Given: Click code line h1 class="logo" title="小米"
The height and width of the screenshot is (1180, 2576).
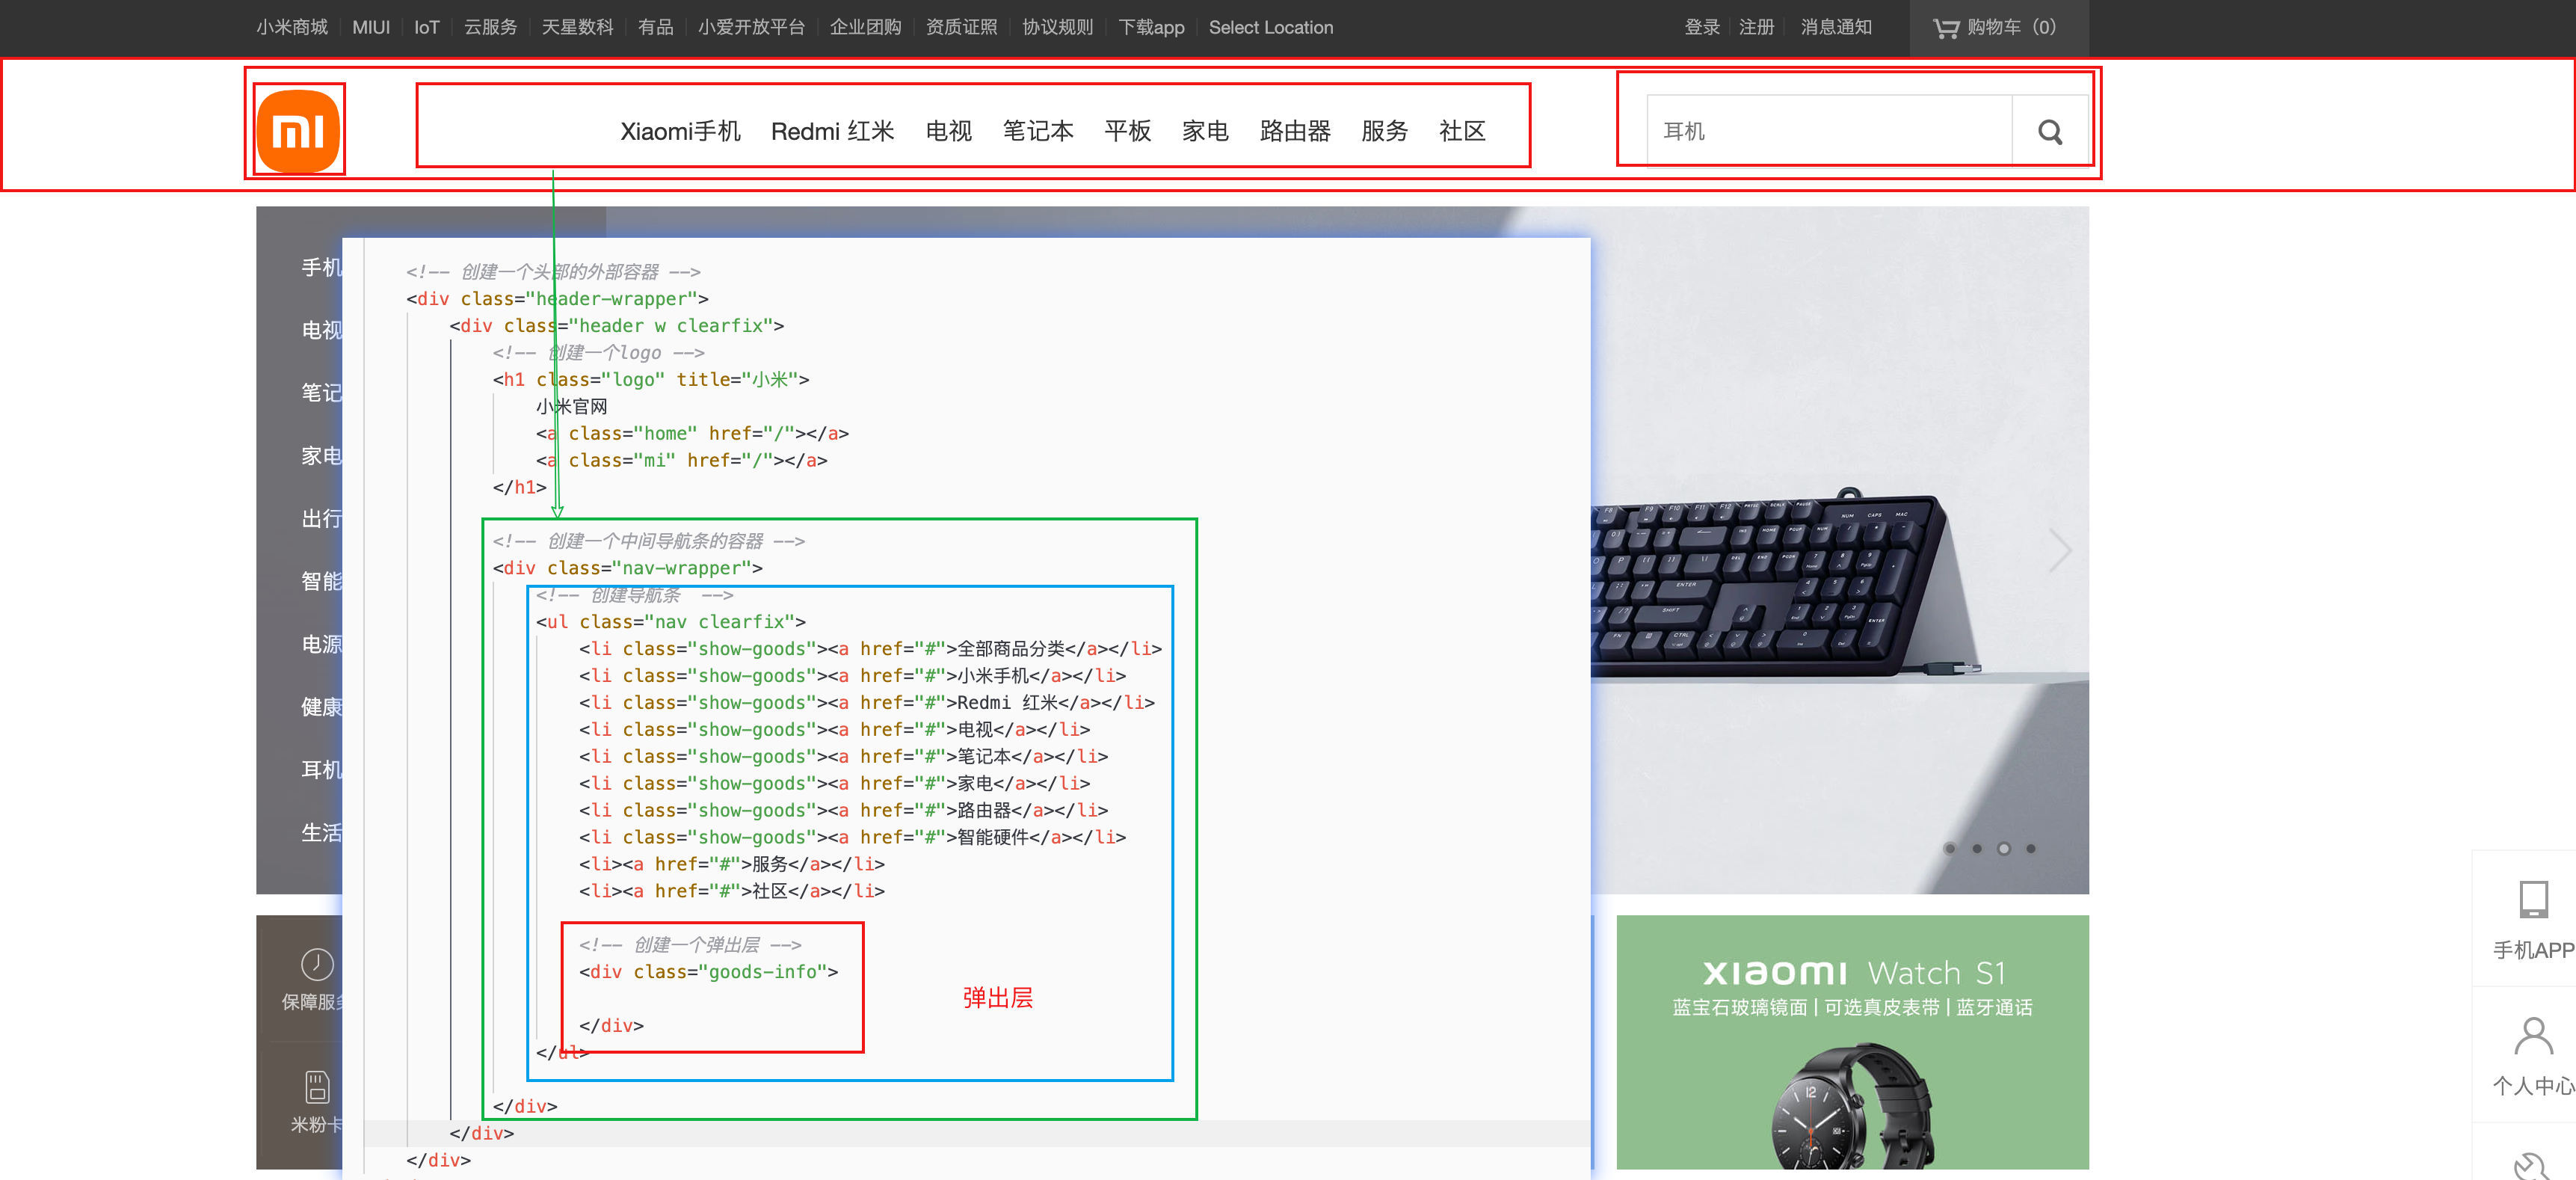Looking at the screenshot, I should [650, 380].
